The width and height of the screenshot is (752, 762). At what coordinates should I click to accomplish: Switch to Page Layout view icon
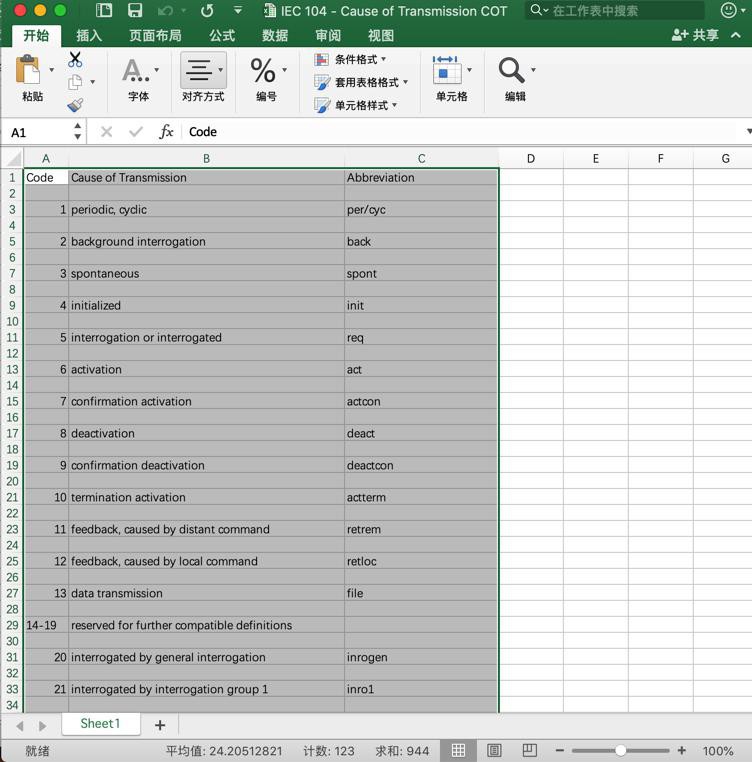[x=494, y=751]
